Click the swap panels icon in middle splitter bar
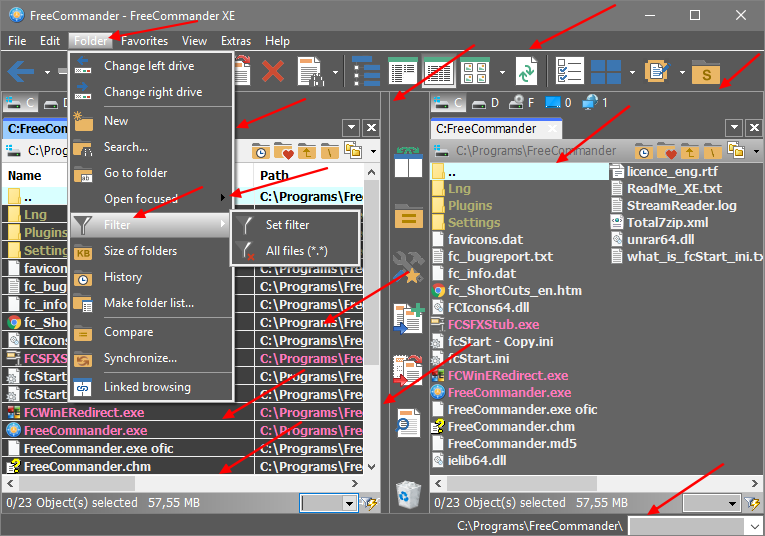Viewport: 765px width, 536px height. 408,162
